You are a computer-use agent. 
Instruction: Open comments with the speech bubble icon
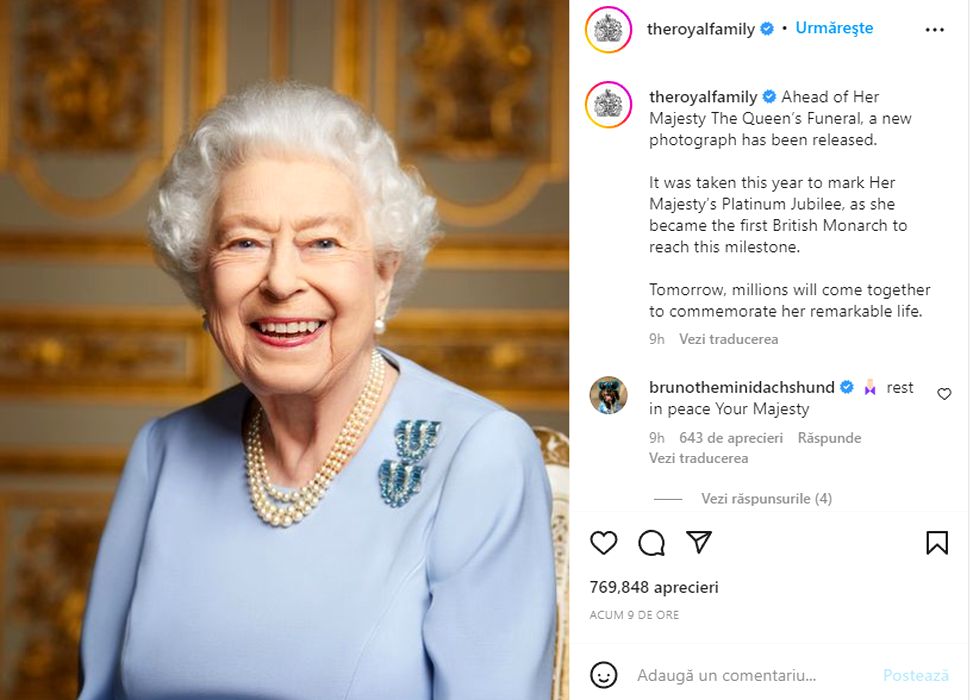(x=651, y=543)
